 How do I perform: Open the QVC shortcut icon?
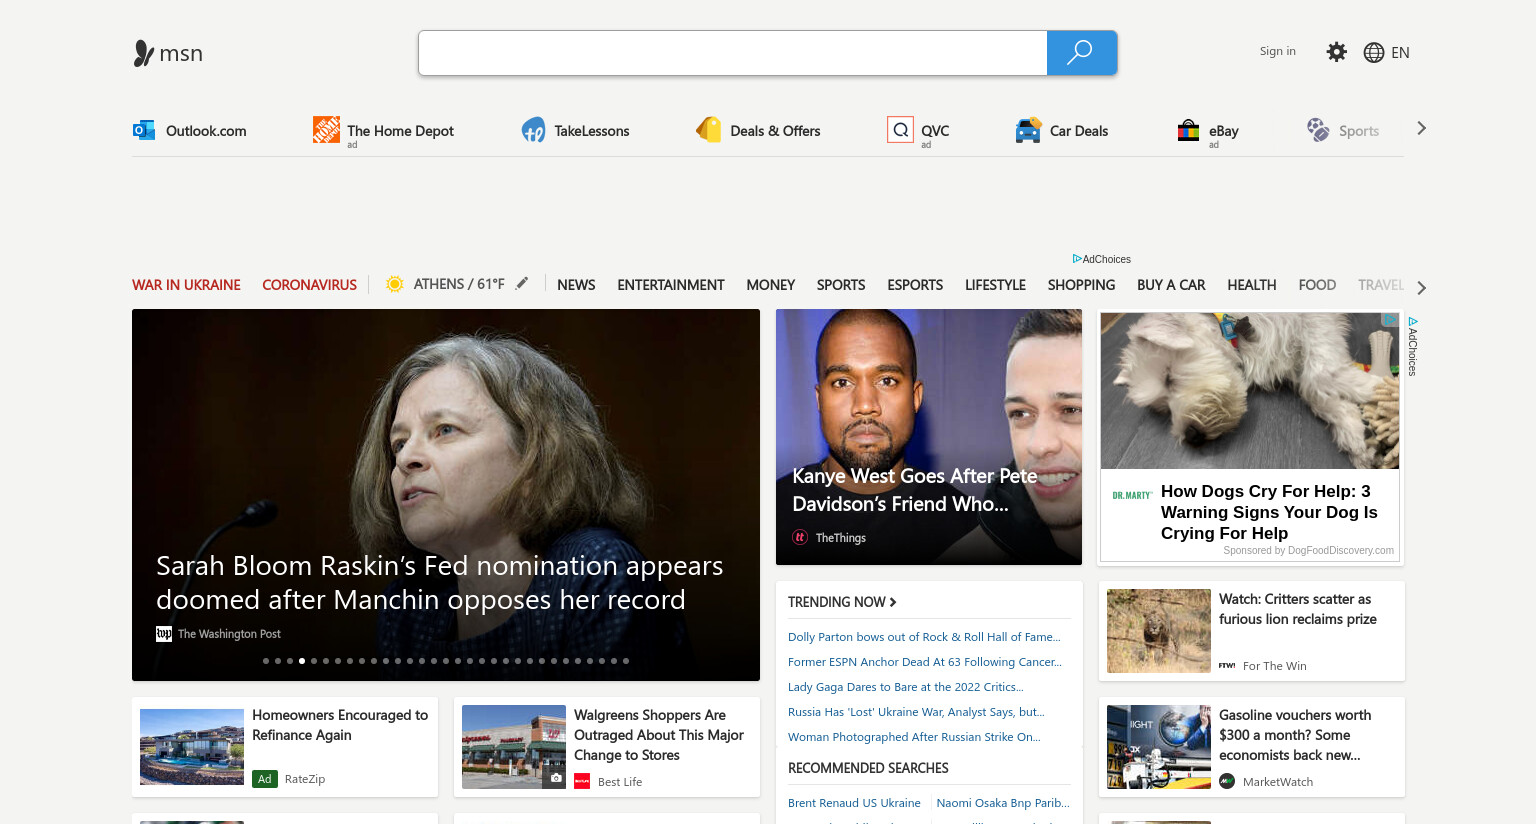(x=900, y=130)
